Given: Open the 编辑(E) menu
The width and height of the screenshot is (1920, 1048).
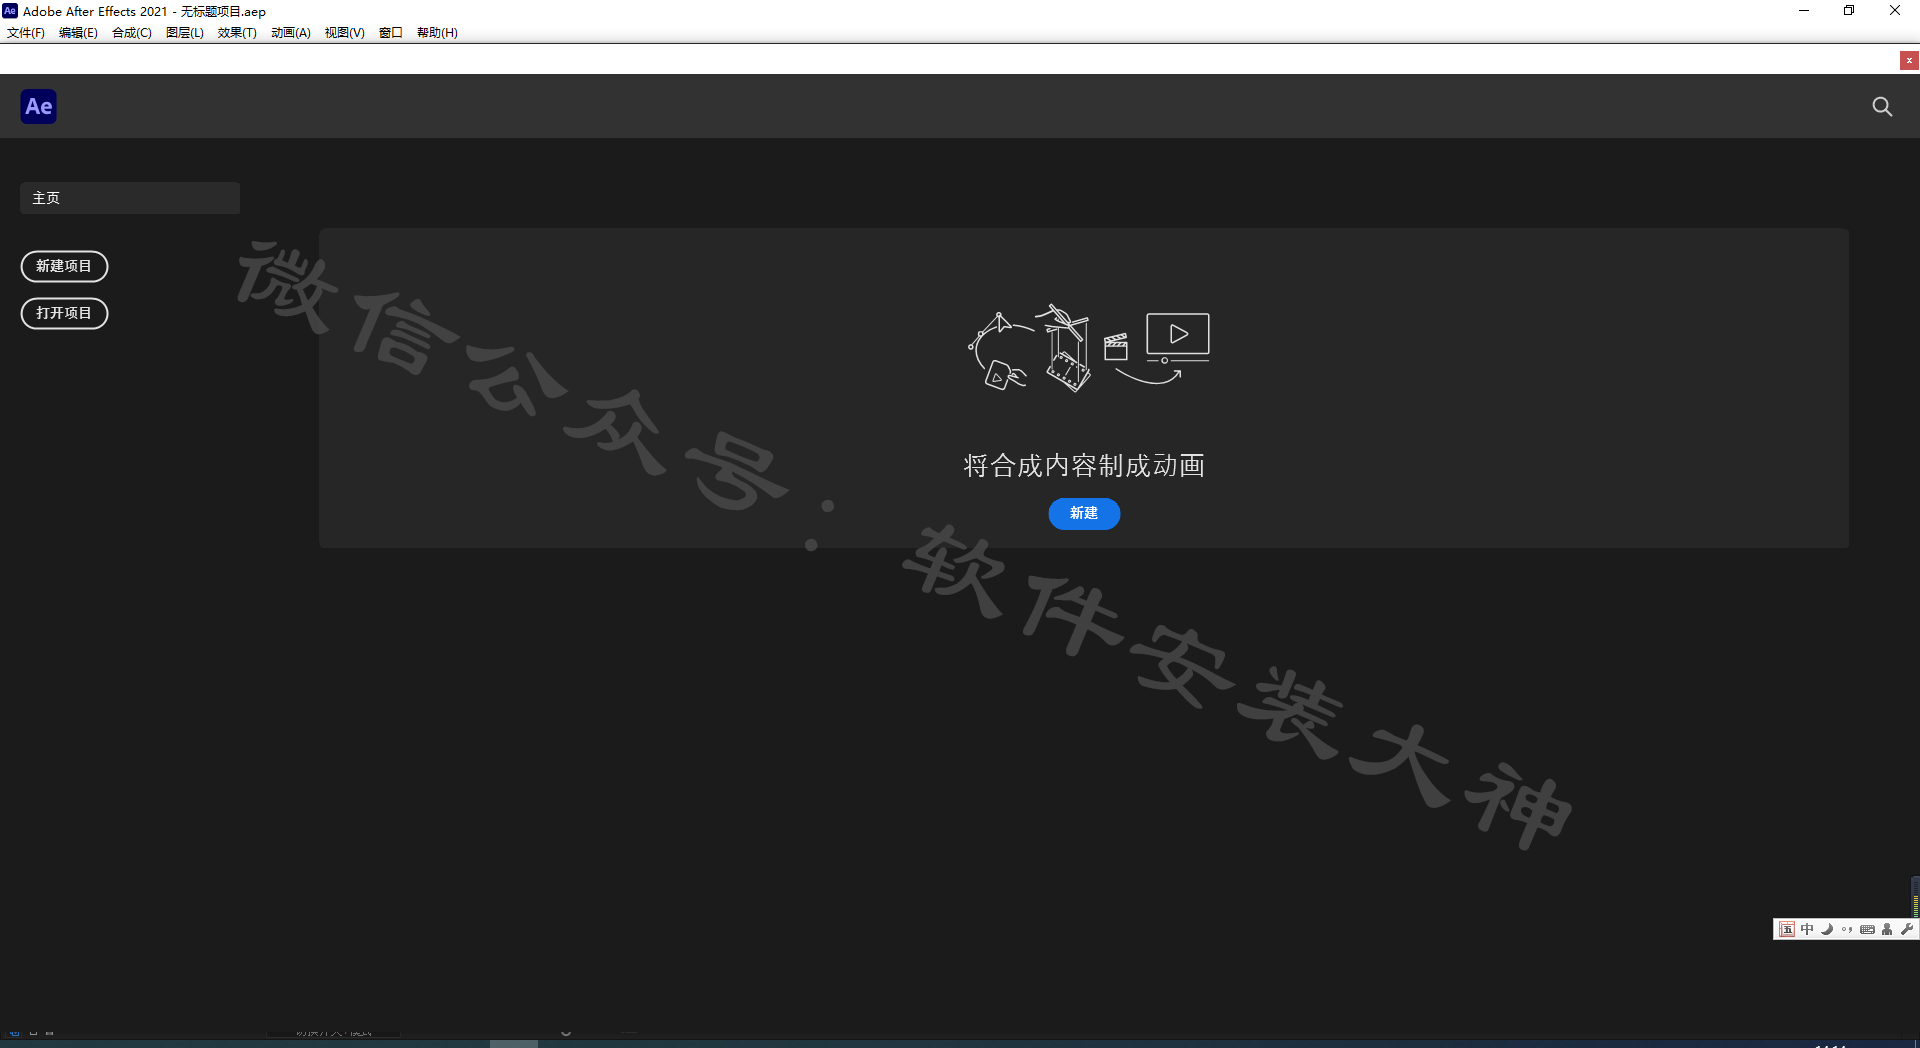Looking at the screenshot, I should 78,33.
